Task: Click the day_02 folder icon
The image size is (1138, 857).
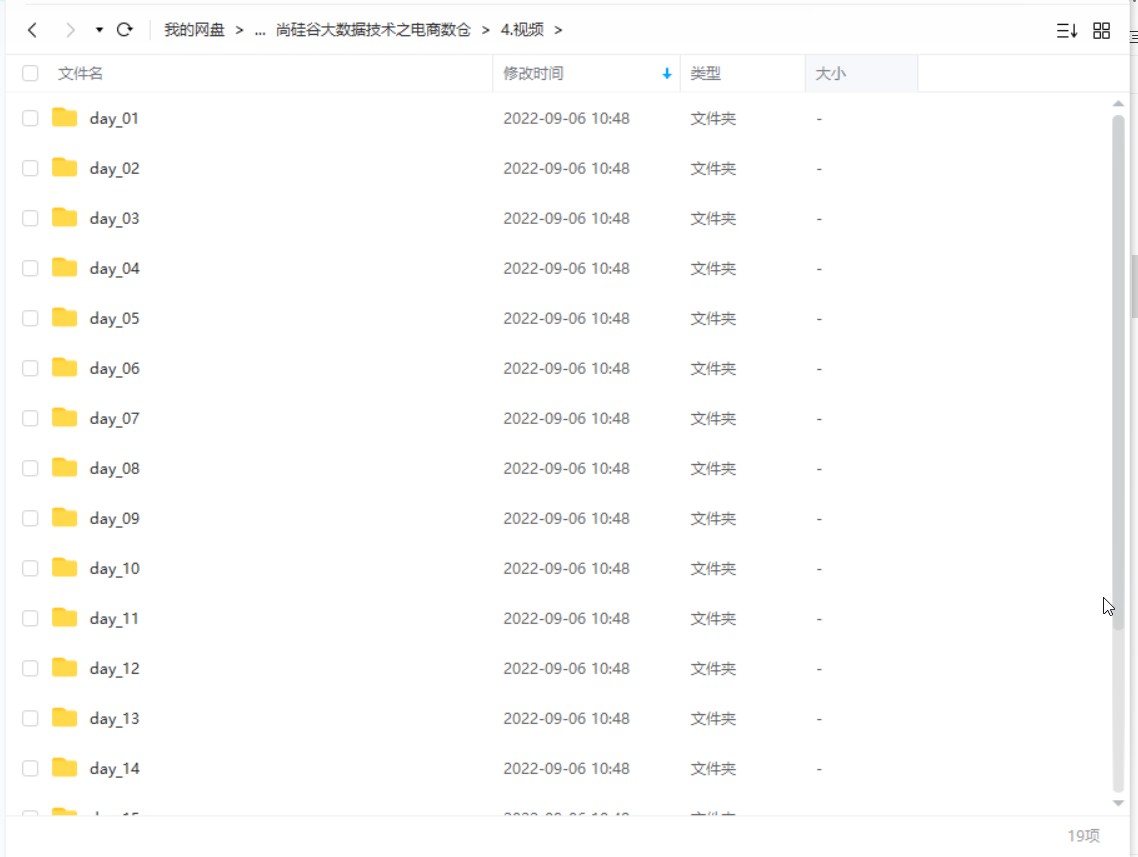Action: [x=65, y=167]
